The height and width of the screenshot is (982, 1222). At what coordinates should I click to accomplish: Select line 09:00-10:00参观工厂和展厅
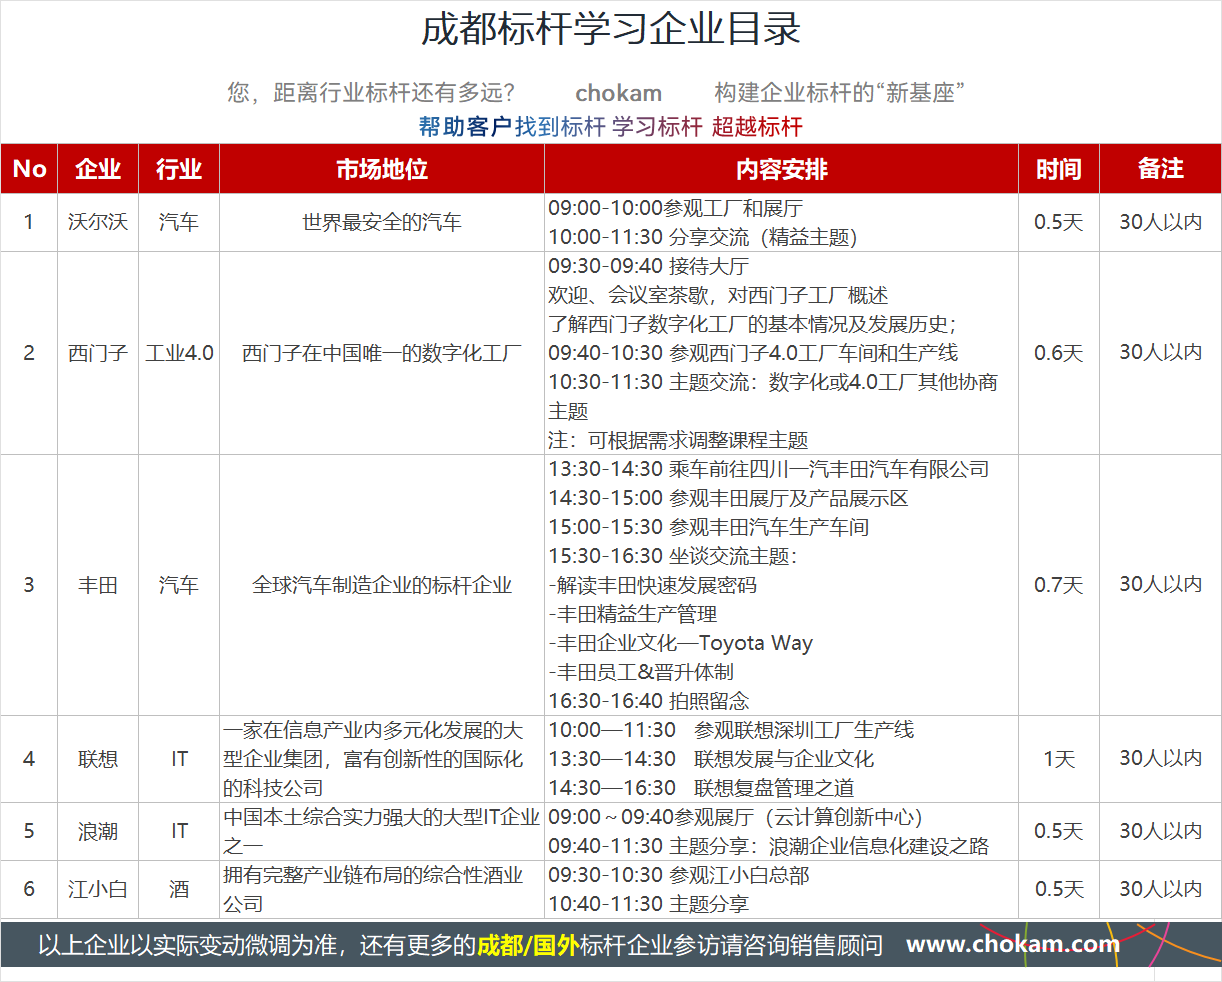click(675, 208)
